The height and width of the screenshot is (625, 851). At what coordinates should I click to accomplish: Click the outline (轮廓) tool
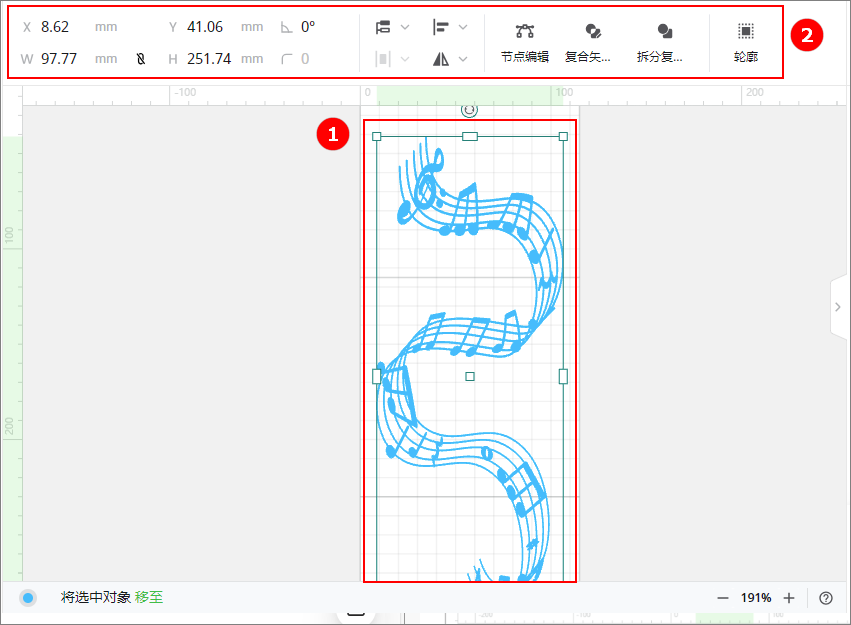click(745, 43)
